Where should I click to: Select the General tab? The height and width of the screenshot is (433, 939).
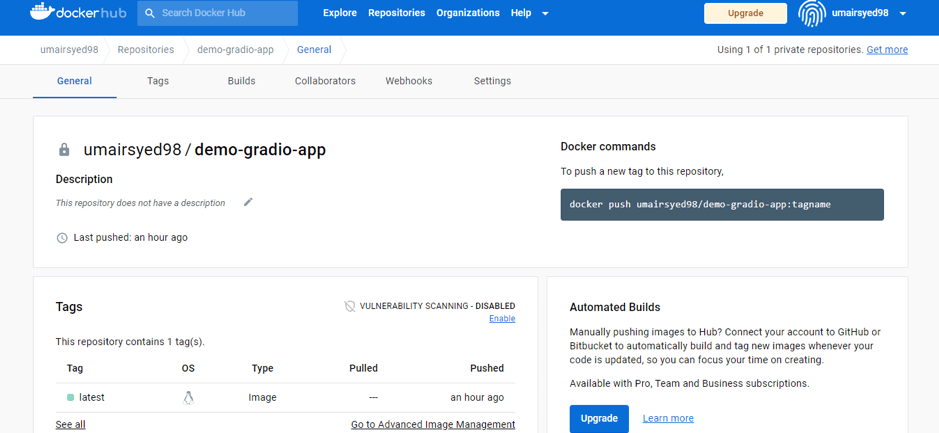(74, 81)
